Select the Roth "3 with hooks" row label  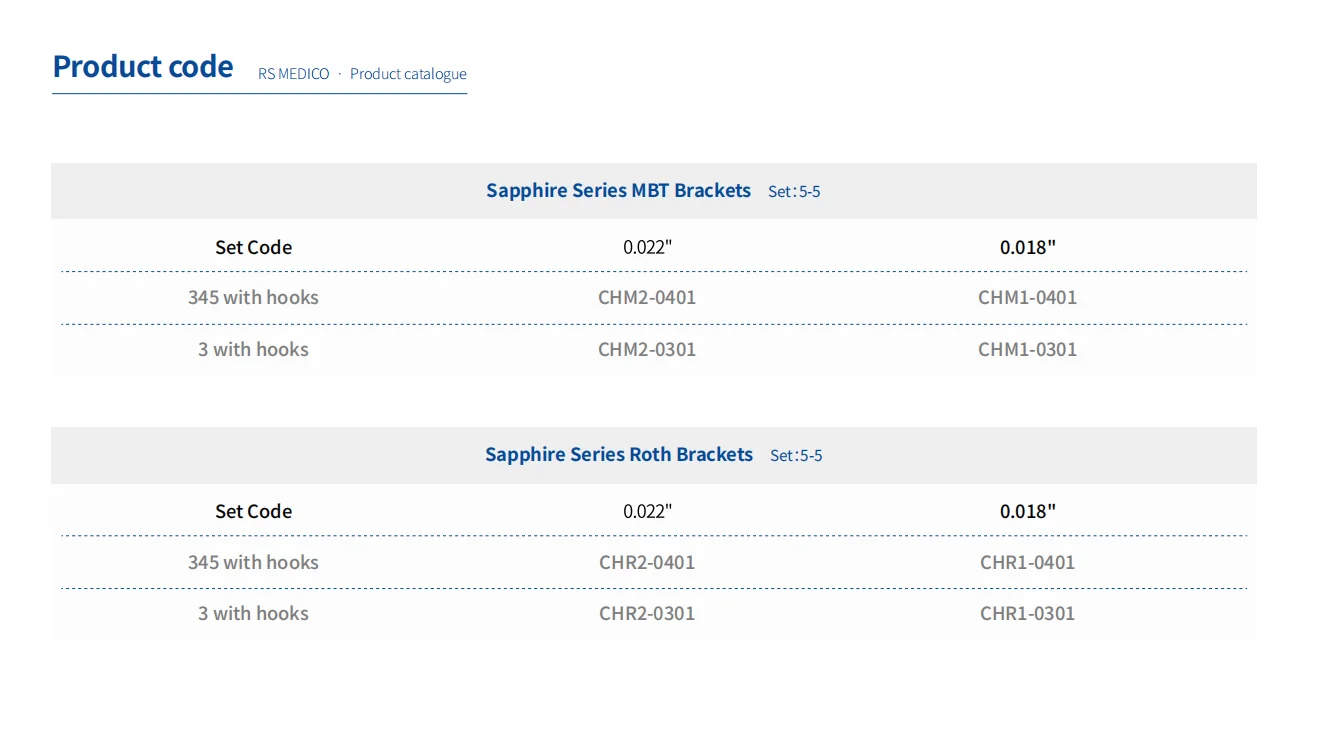point(253,613)
